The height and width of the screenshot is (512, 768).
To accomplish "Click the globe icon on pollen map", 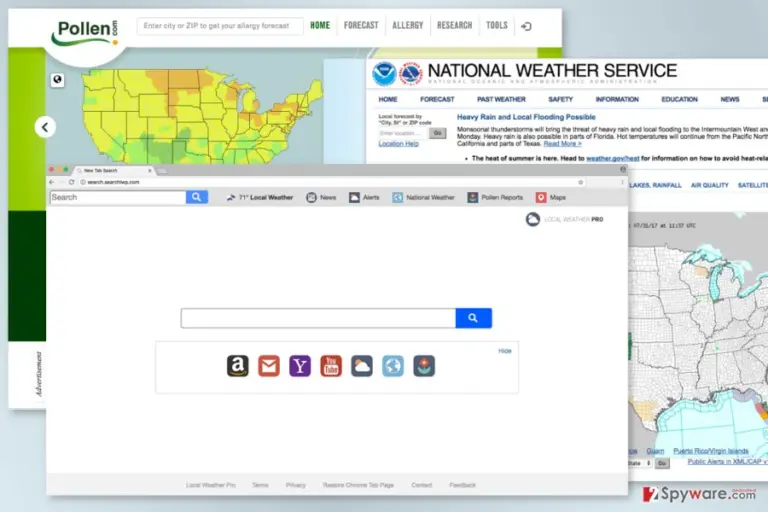I will click(57, 79).
